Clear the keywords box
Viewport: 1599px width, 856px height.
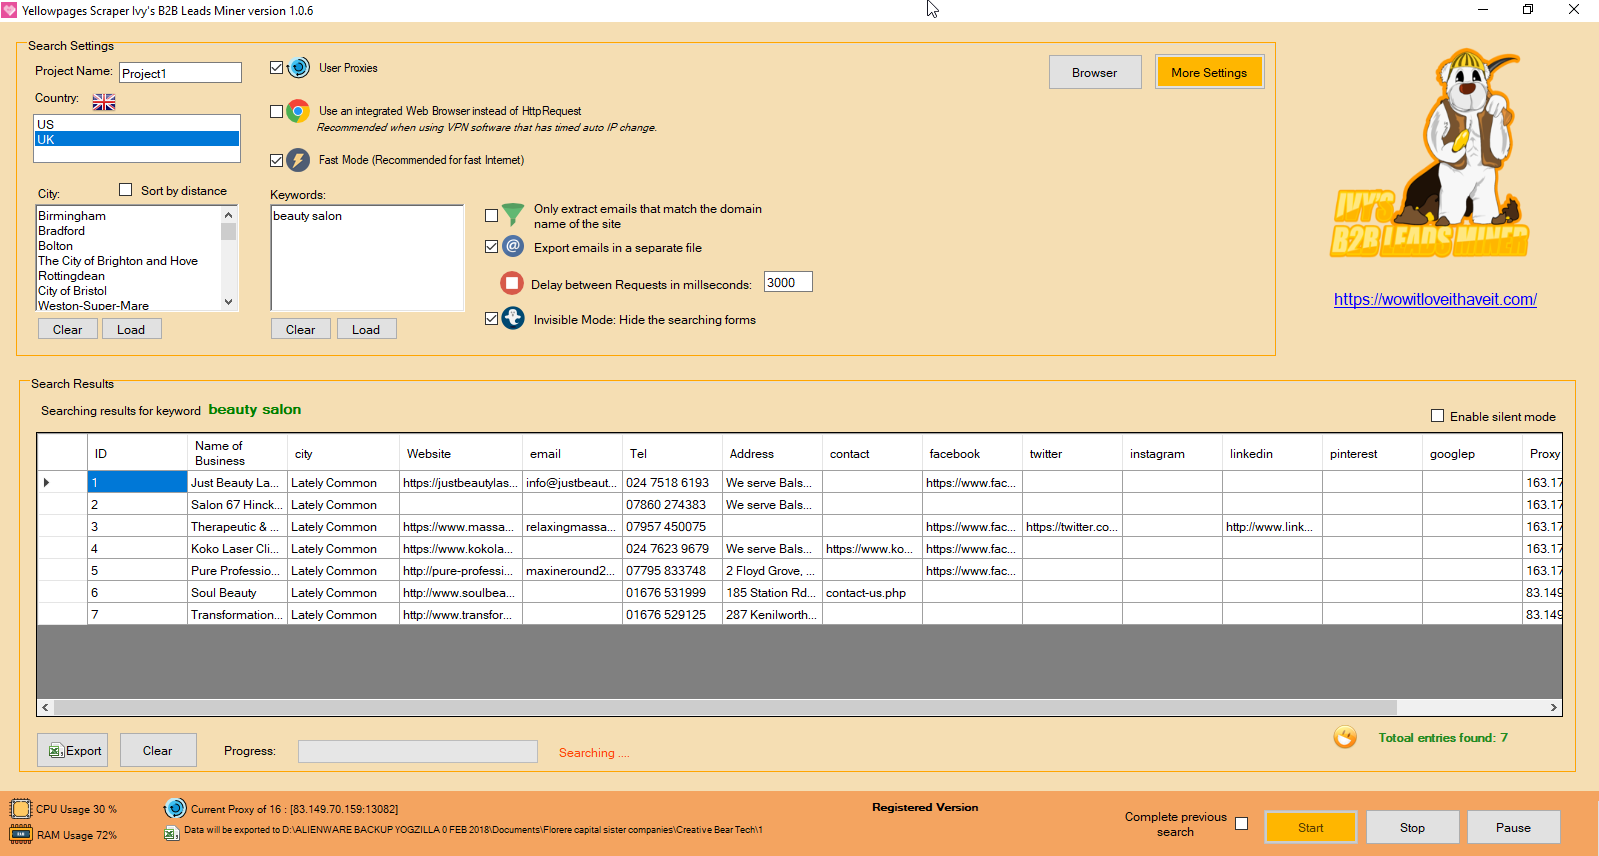click(x=300, y=329)
